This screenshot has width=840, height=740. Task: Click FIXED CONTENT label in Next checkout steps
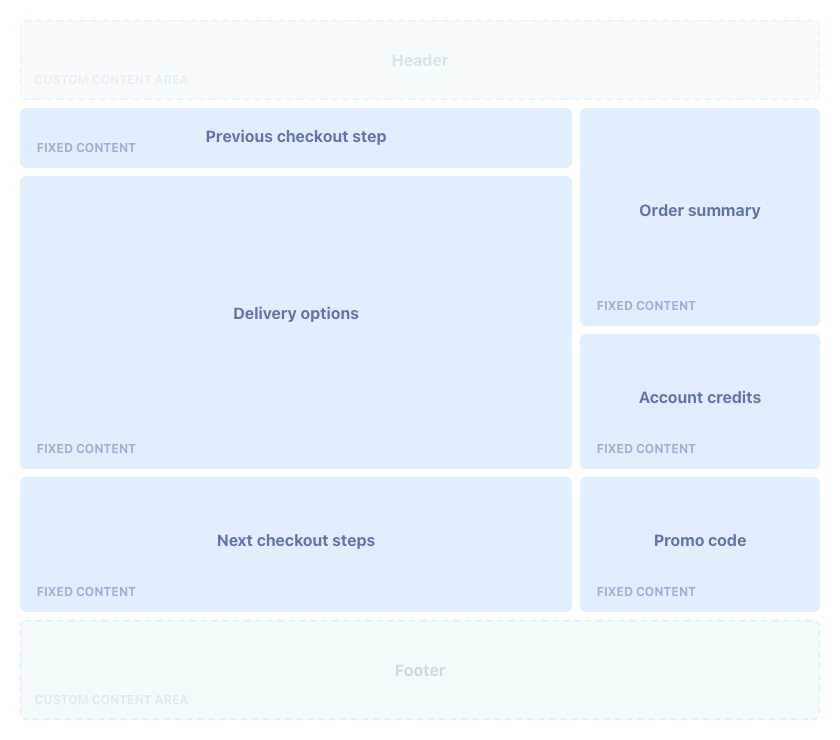pos(86,592)
